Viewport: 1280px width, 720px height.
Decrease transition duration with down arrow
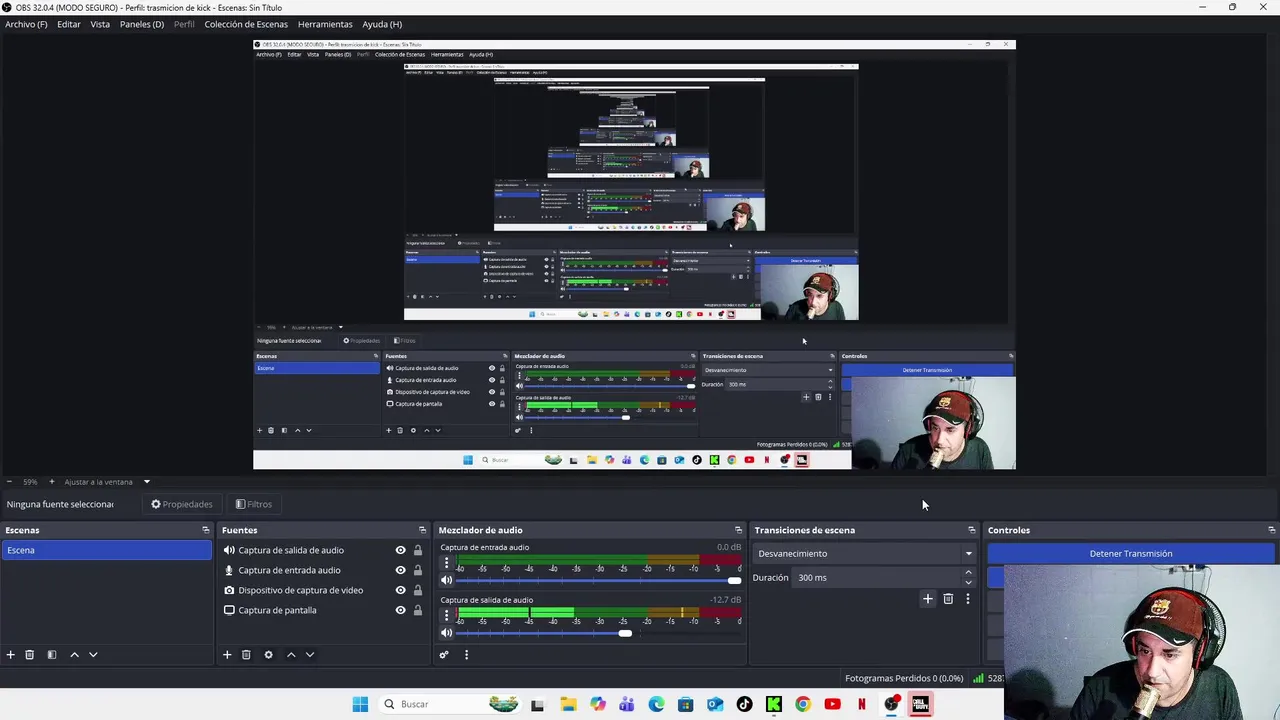coord(968,582)
